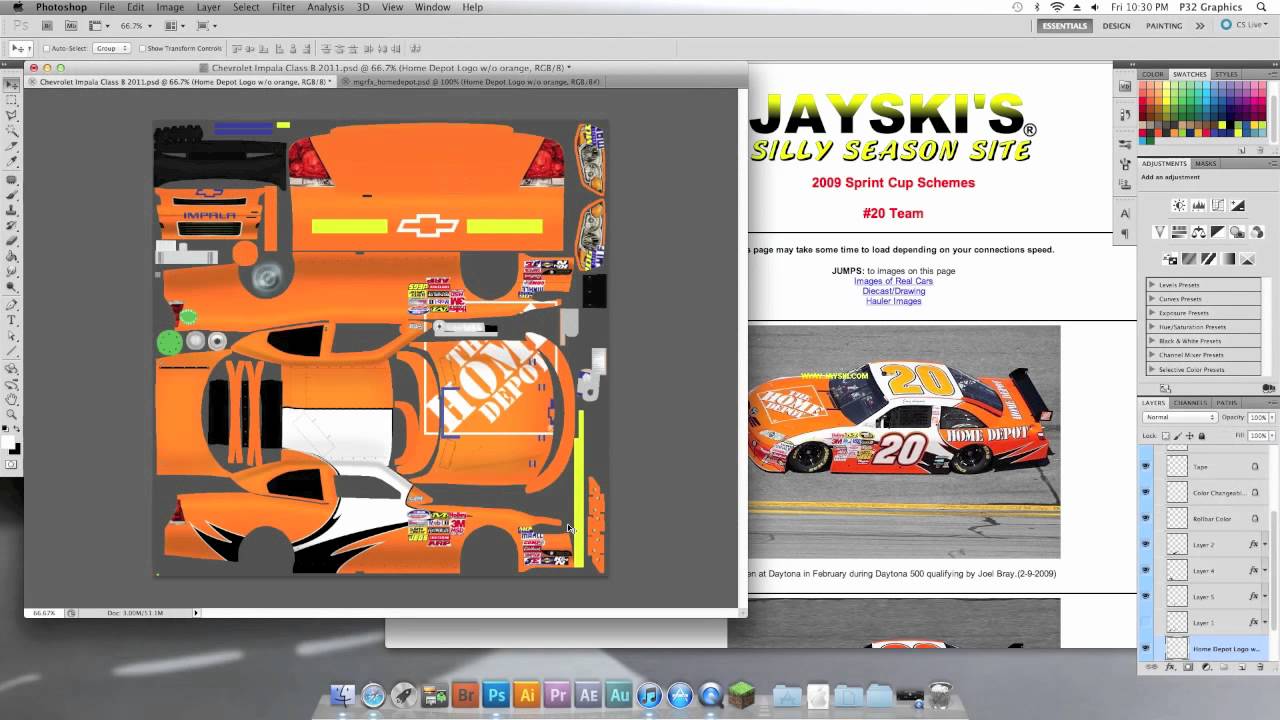The width and height of the screenshot is (1280, 720).
Task: Open Adobe Illustrator from the Dock
Action: tap(526, 695)
